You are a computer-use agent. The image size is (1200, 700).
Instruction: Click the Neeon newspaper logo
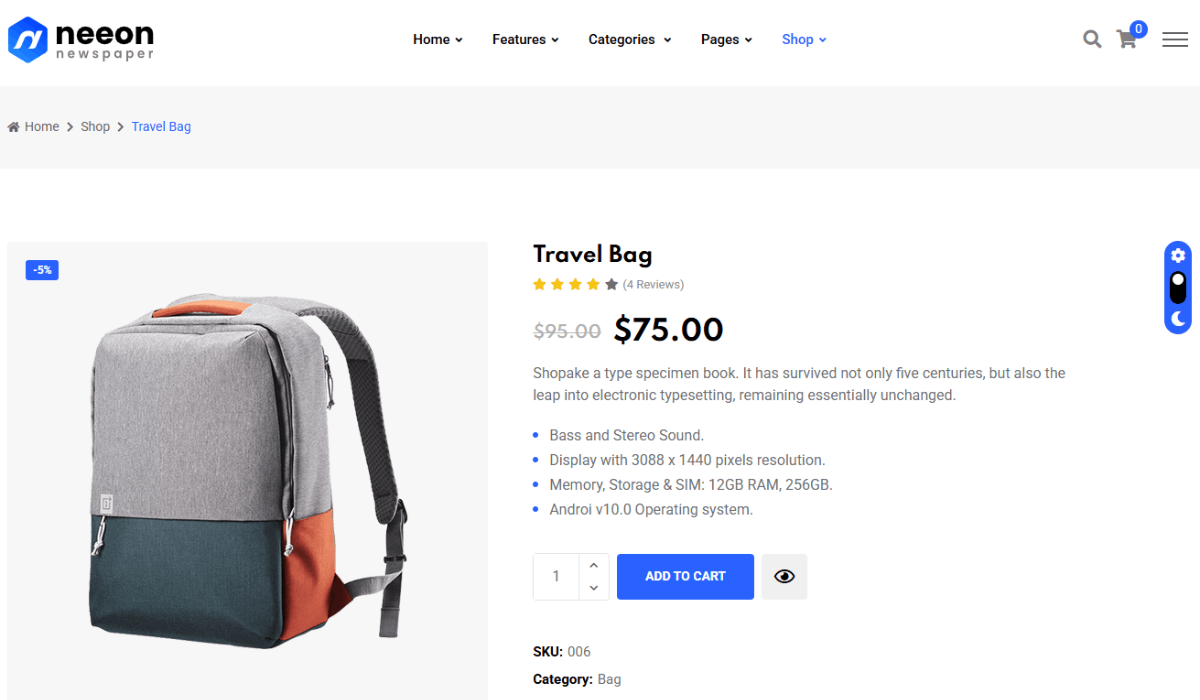coord(81,39)
